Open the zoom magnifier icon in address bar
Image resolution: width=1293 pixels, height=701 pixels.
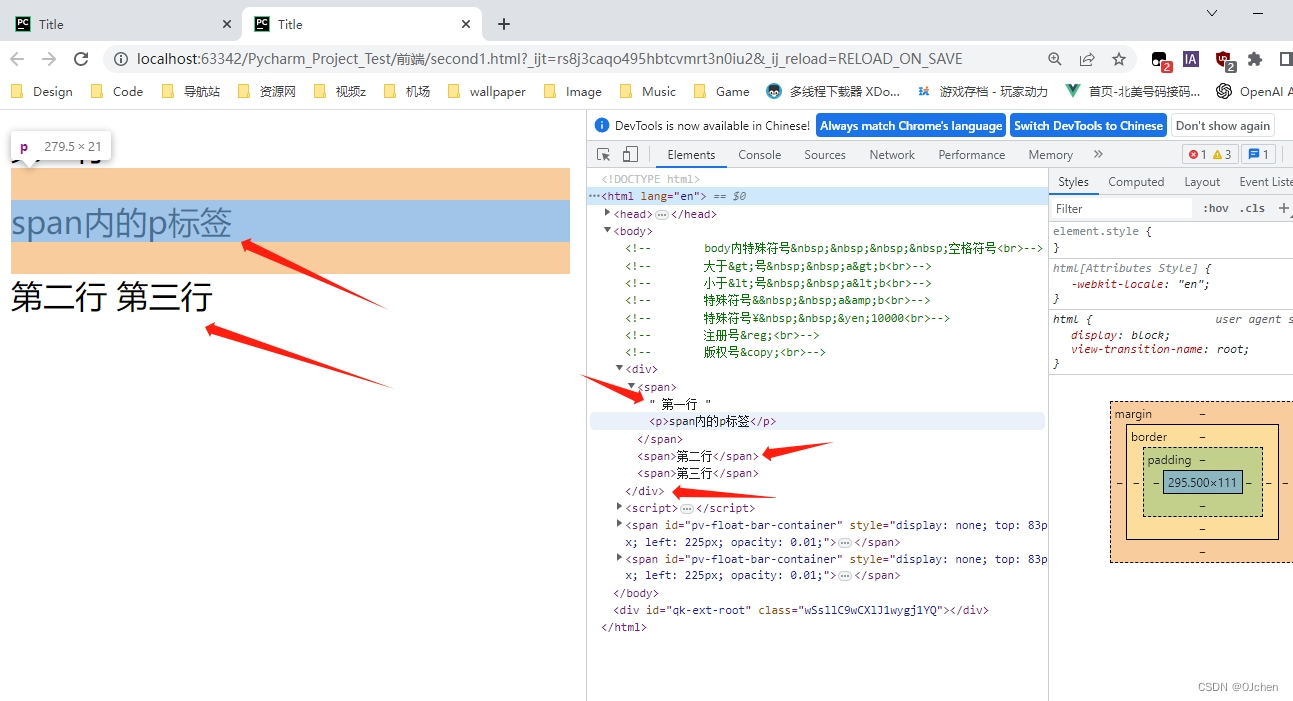pyautogui.click(x=1055, y=59)
